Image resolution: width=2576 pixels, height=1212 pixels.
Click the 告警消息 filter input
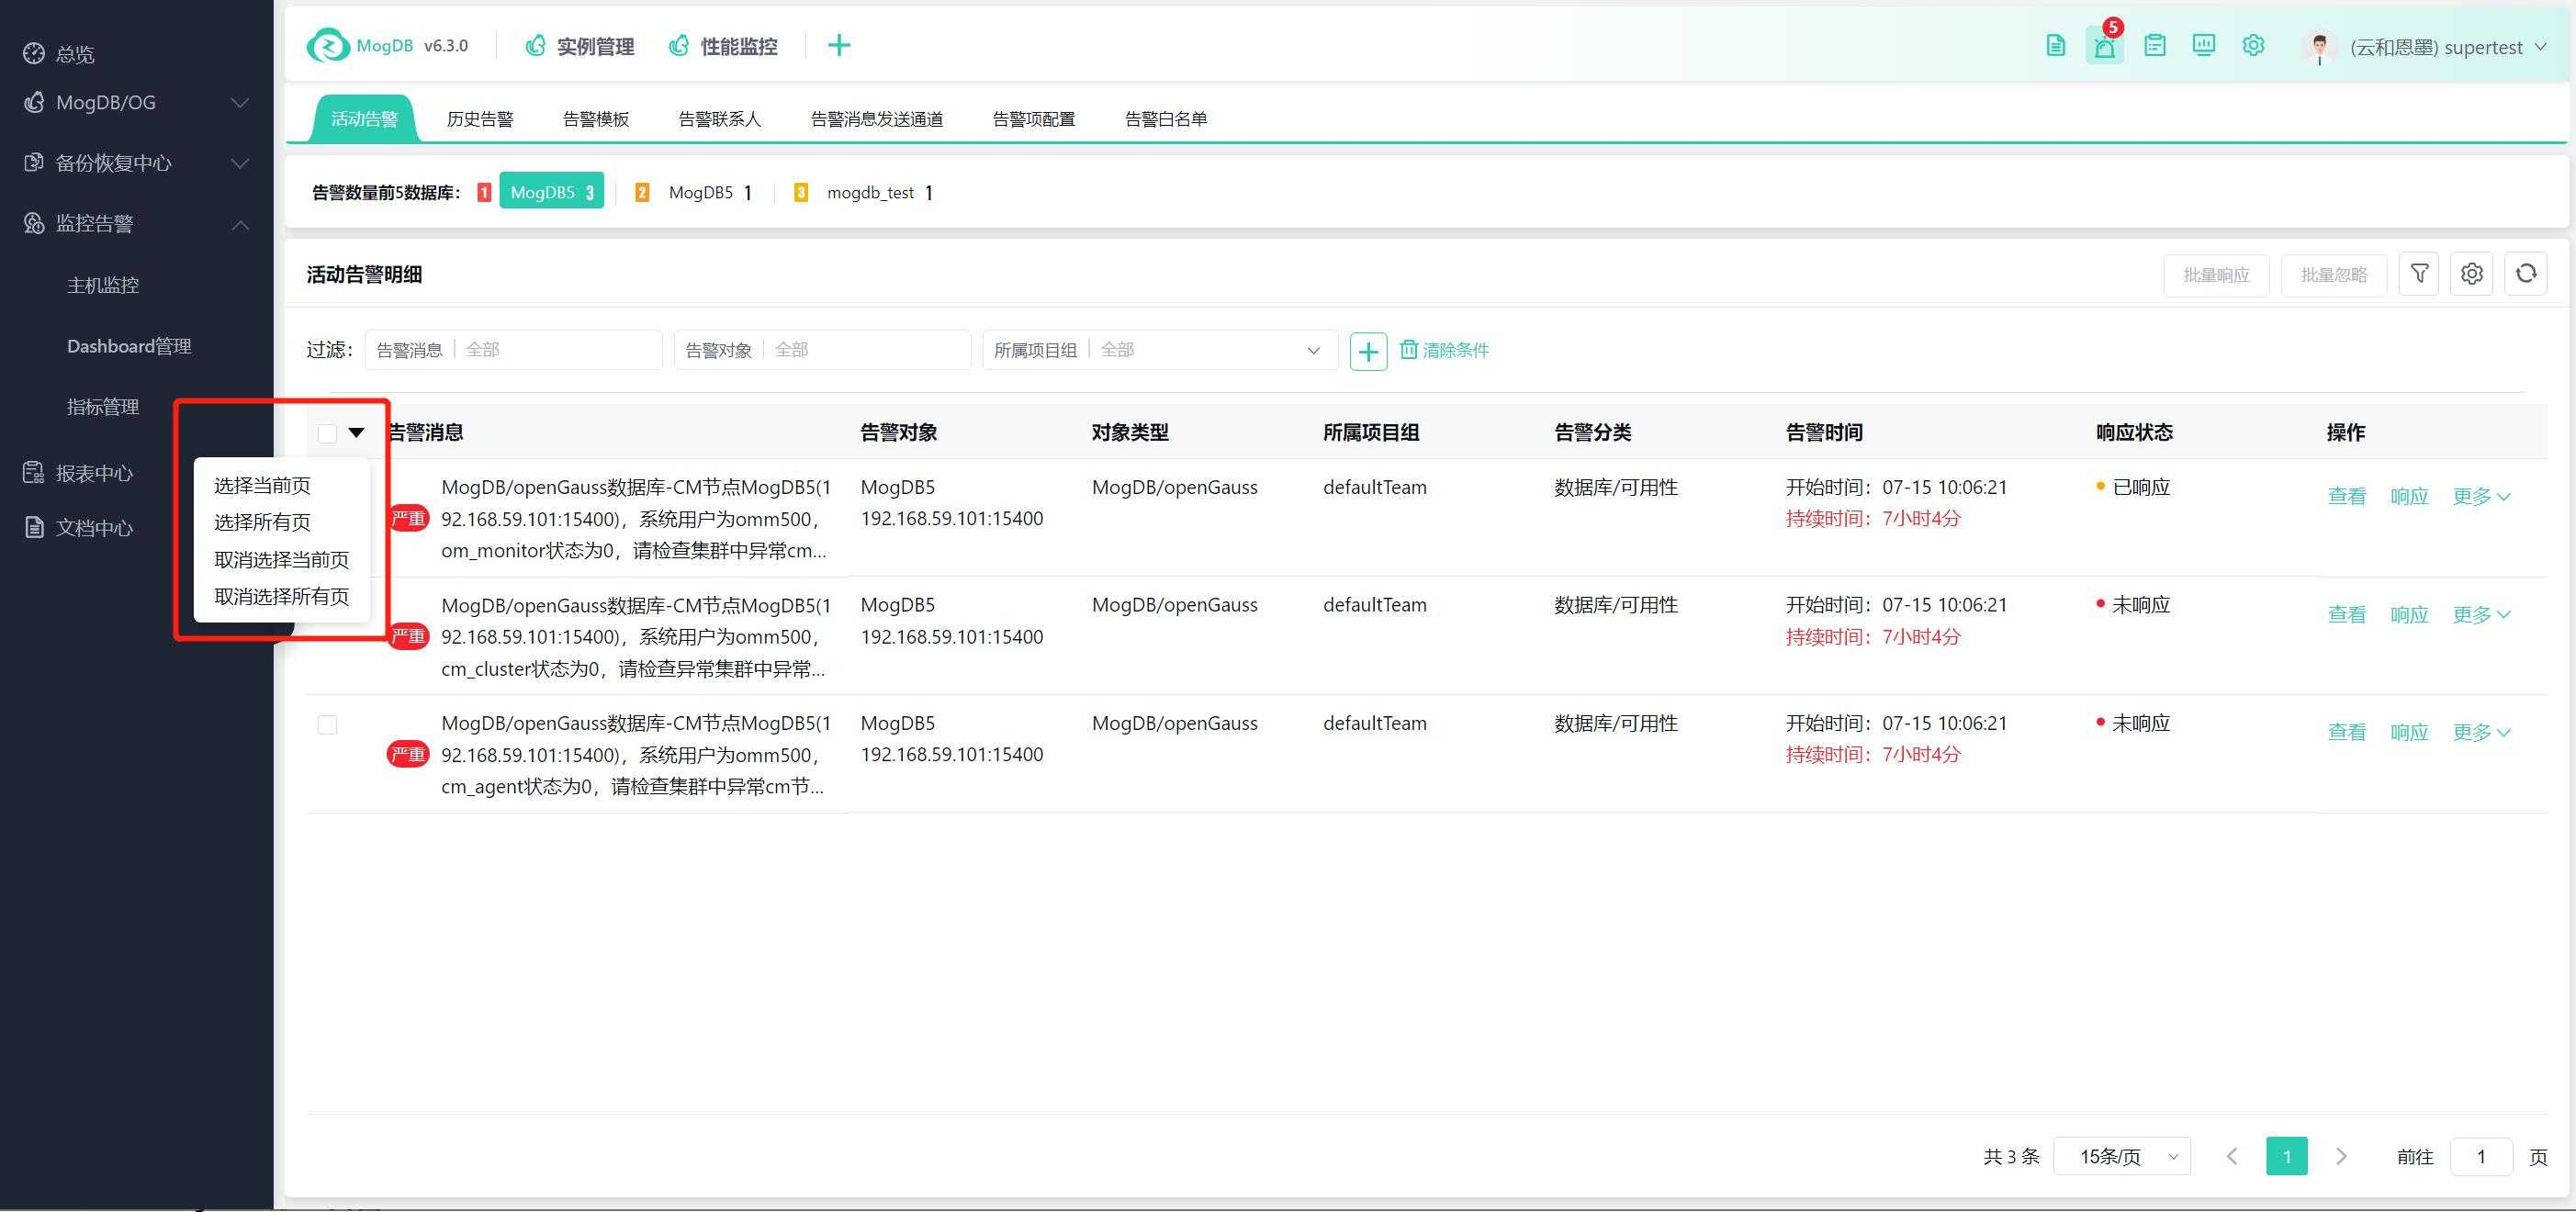[x=514, y=350]
